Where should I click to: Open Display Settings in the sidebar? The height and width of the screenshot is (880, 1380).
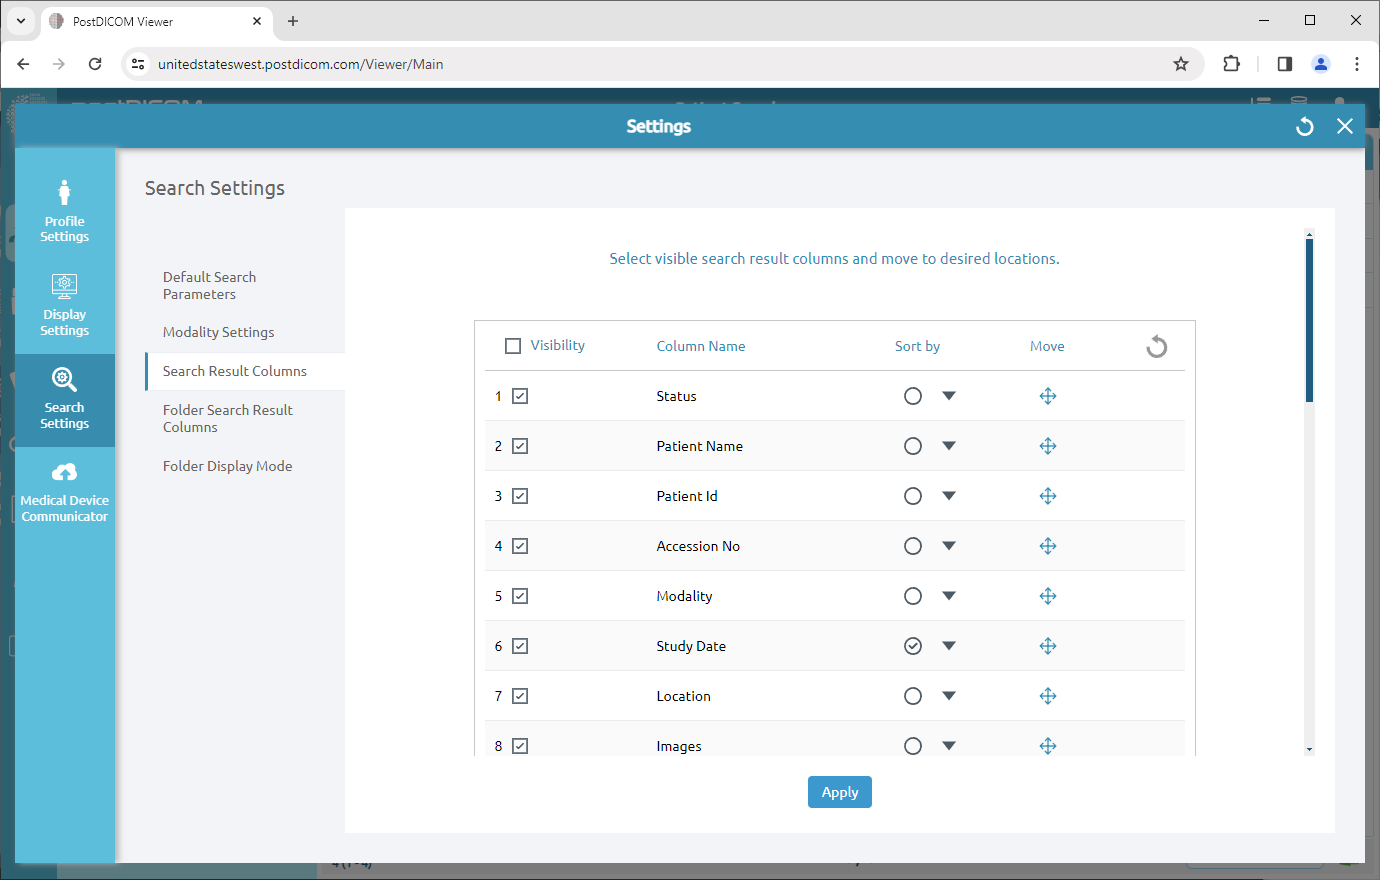pos(64,304)
